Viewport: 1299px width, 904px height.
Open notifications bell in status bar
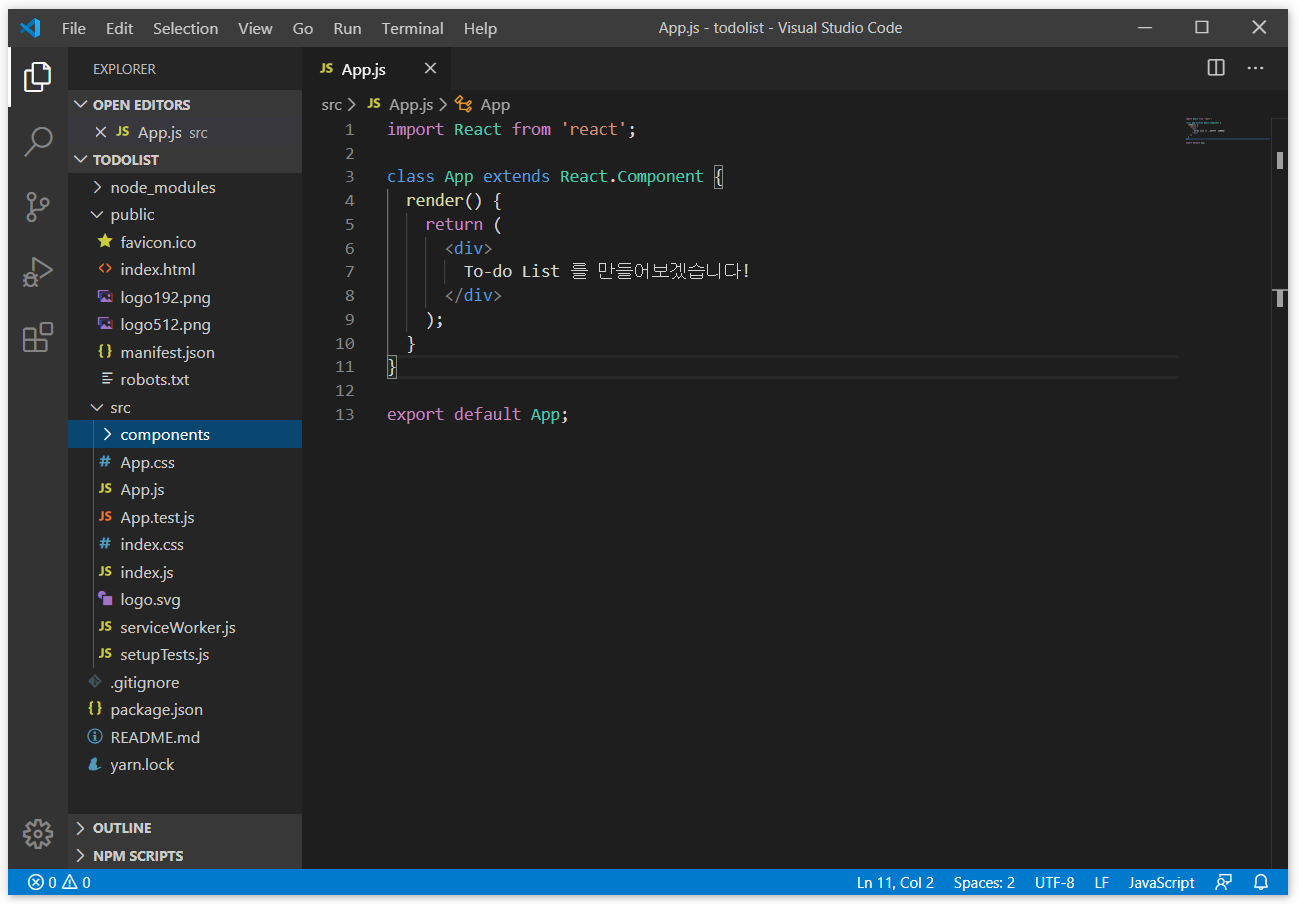1261,883
